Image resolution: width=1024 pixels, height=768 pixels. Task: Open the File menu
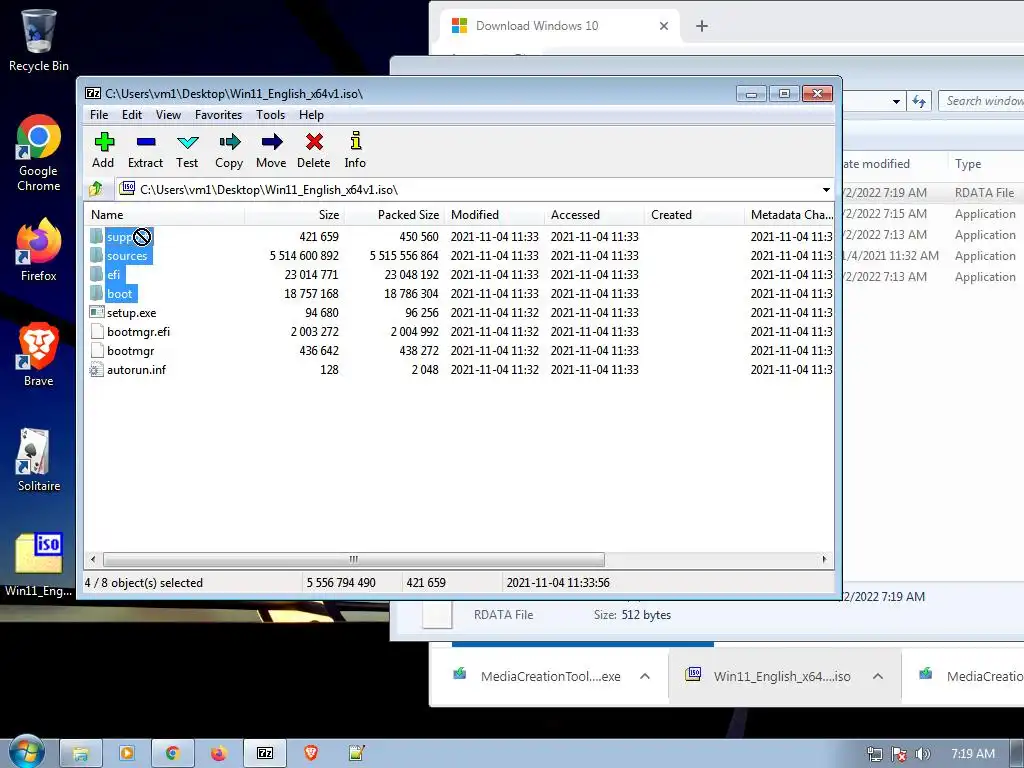click(99, 115)
